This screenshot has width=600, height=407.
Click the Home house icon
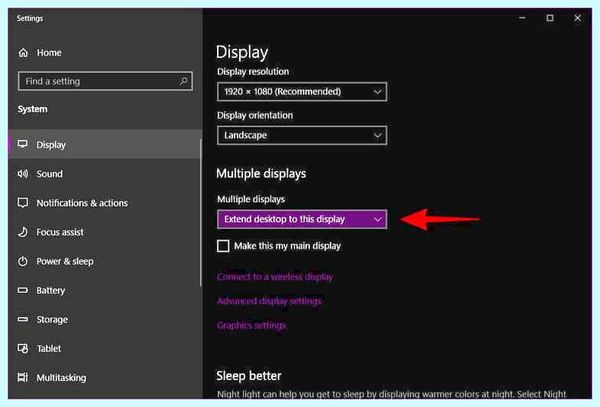23,52
